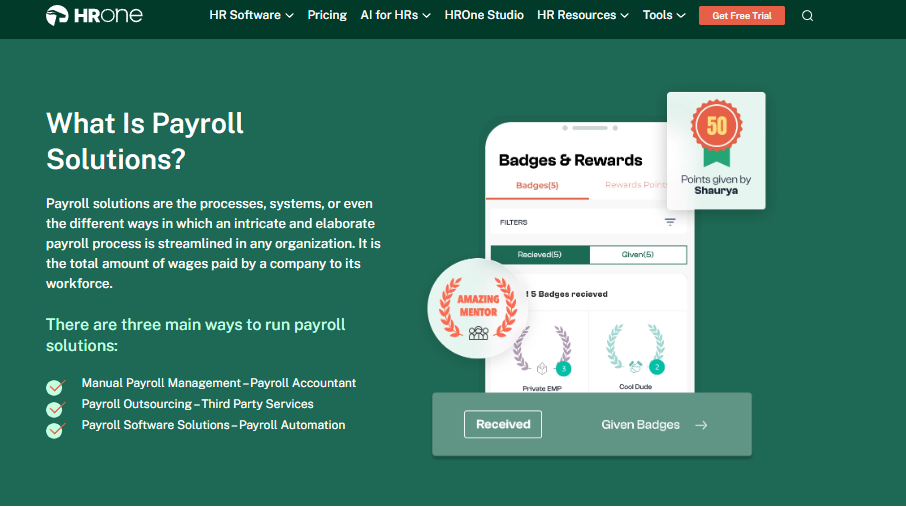Viewport: 906px width, 507px height.
Task: Click the filter lines icon in Filters bar
Action: (x=670, y=222)
